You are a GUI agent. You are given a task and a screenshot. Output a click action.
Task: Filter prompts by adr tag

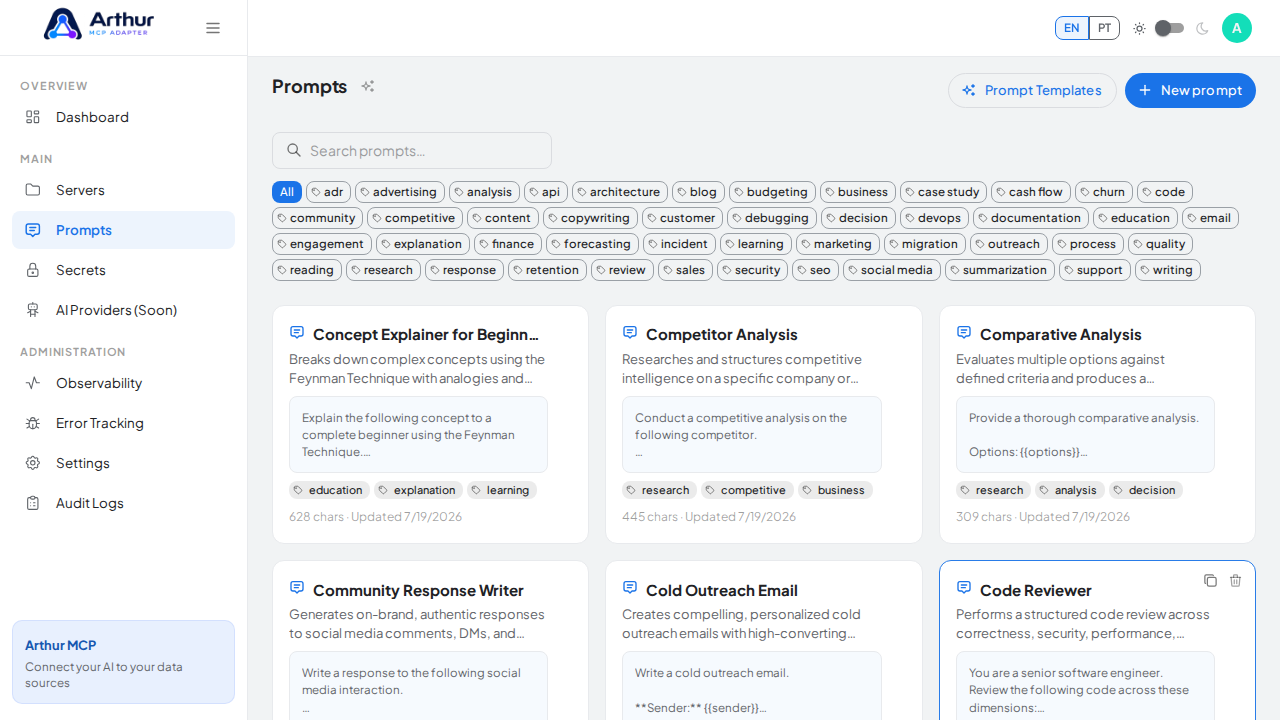click(x=328, y=192)
